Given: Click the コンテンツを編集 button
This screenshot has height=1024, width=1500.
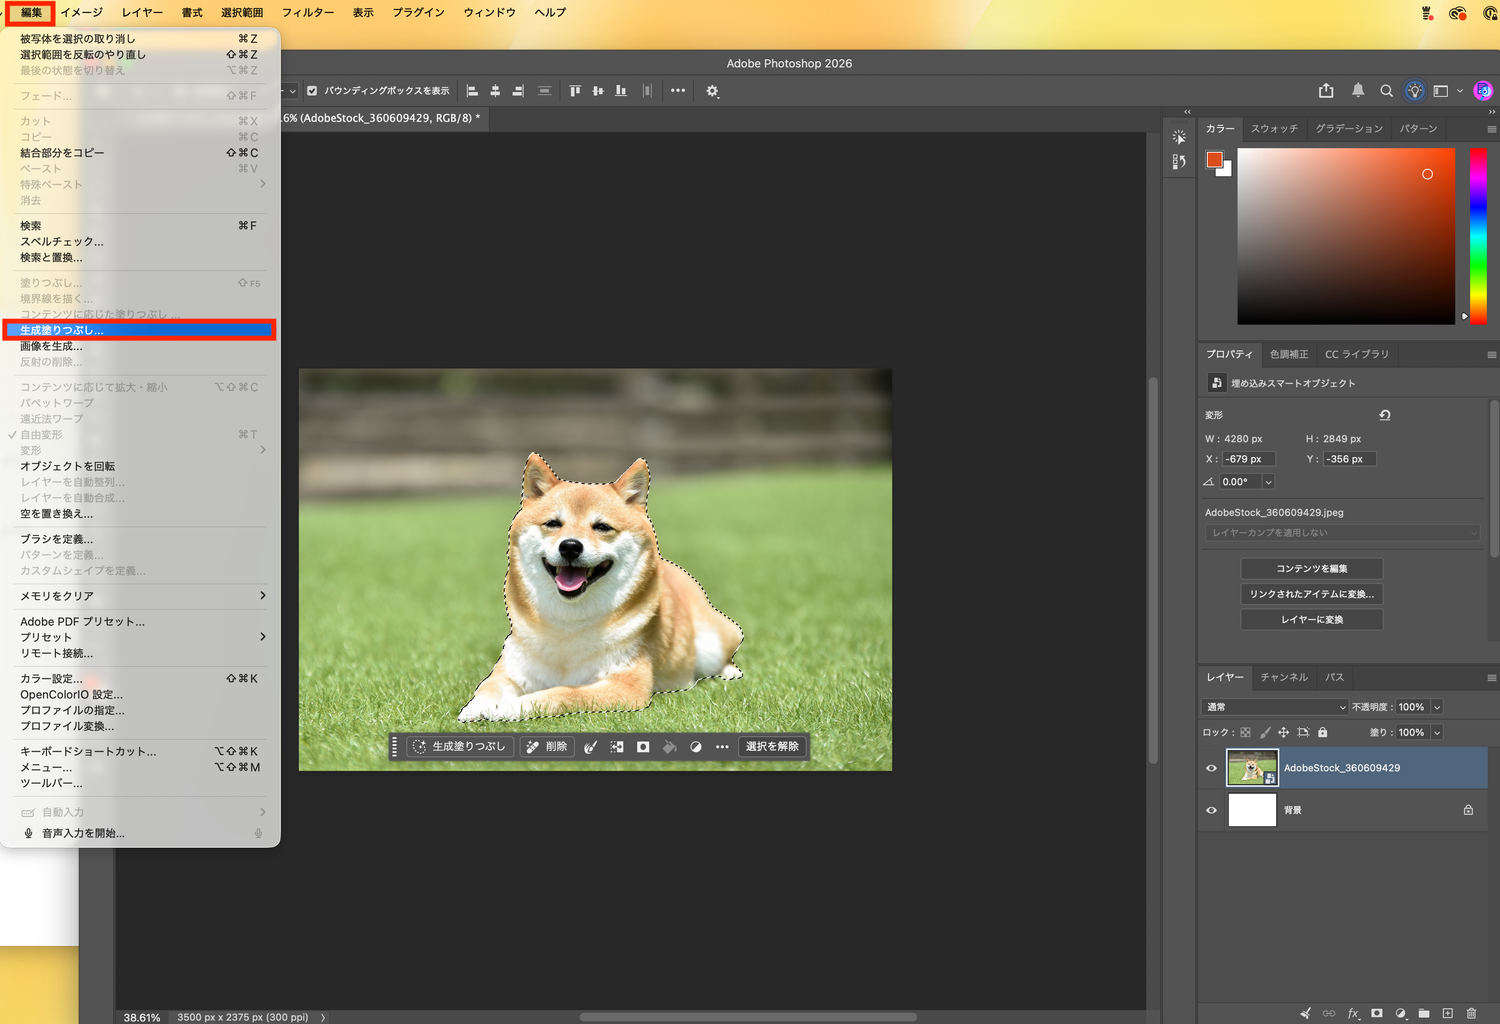Looking at the screenshot, I should point(1311,568).
